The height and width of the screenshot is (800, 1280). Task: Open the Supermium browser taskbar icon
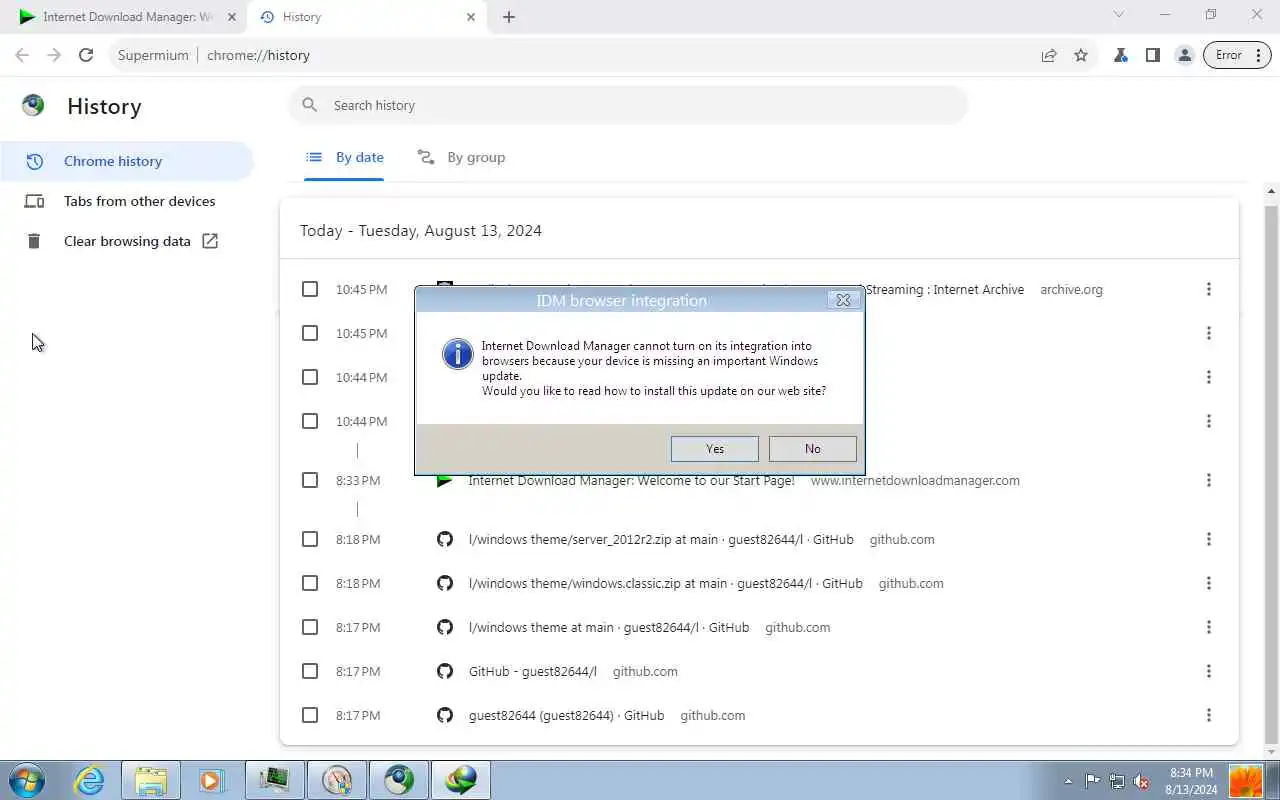point(399,780)
